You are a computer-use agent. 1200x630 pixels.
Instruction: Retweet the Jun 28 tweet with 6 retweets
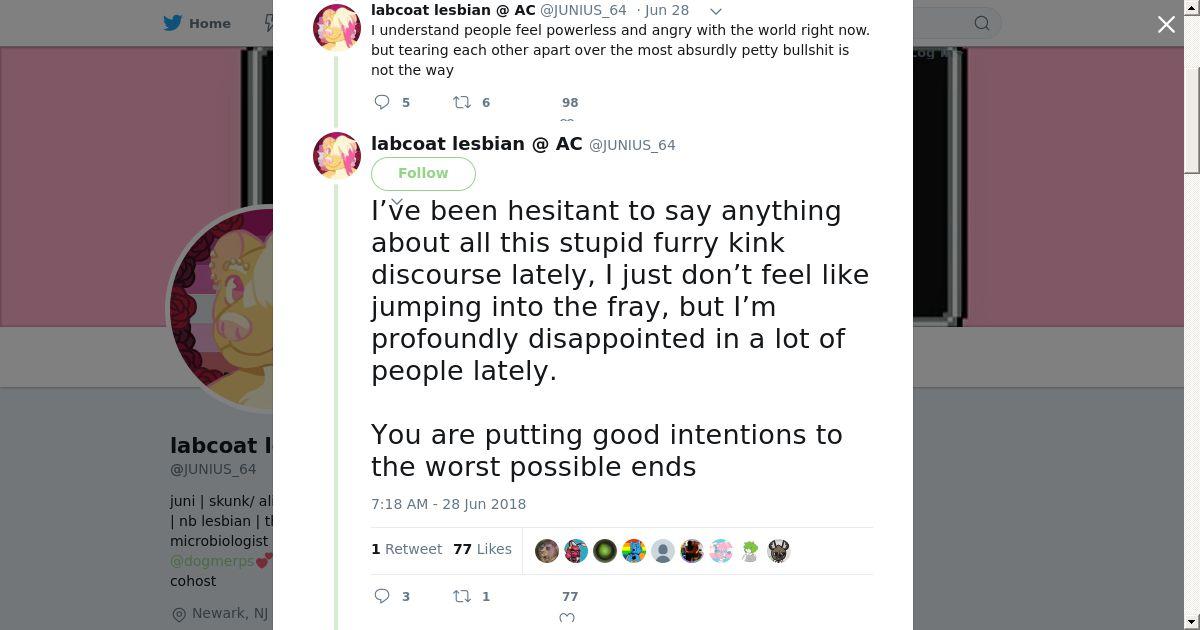pos(462,102)
